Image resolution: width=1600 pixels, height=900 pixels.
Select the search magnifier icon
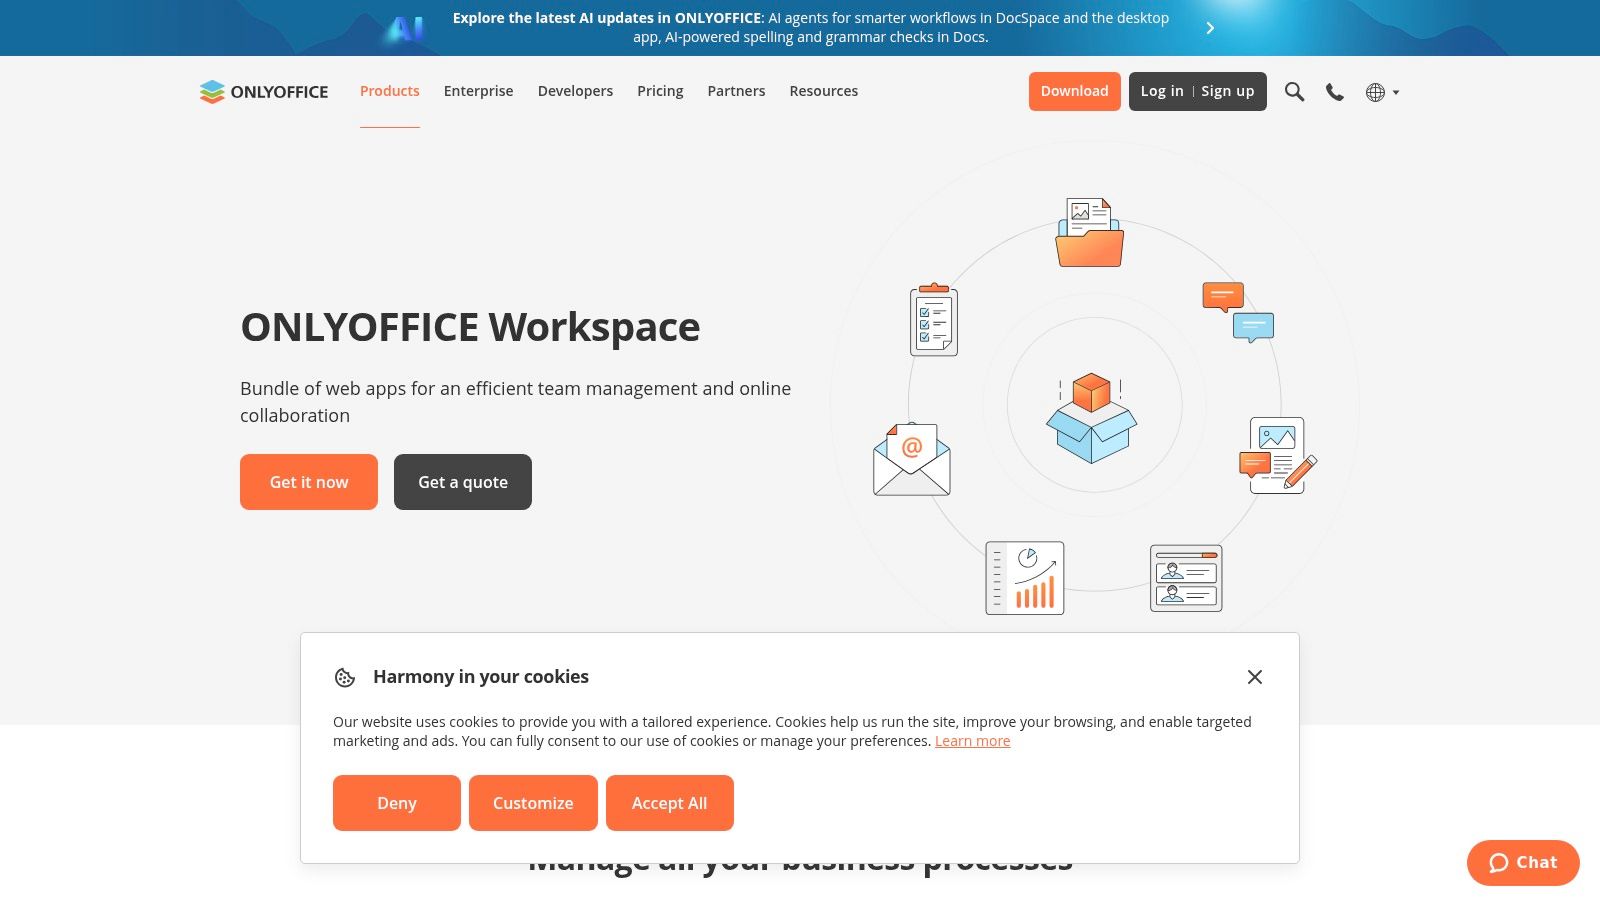point(1294,91)
